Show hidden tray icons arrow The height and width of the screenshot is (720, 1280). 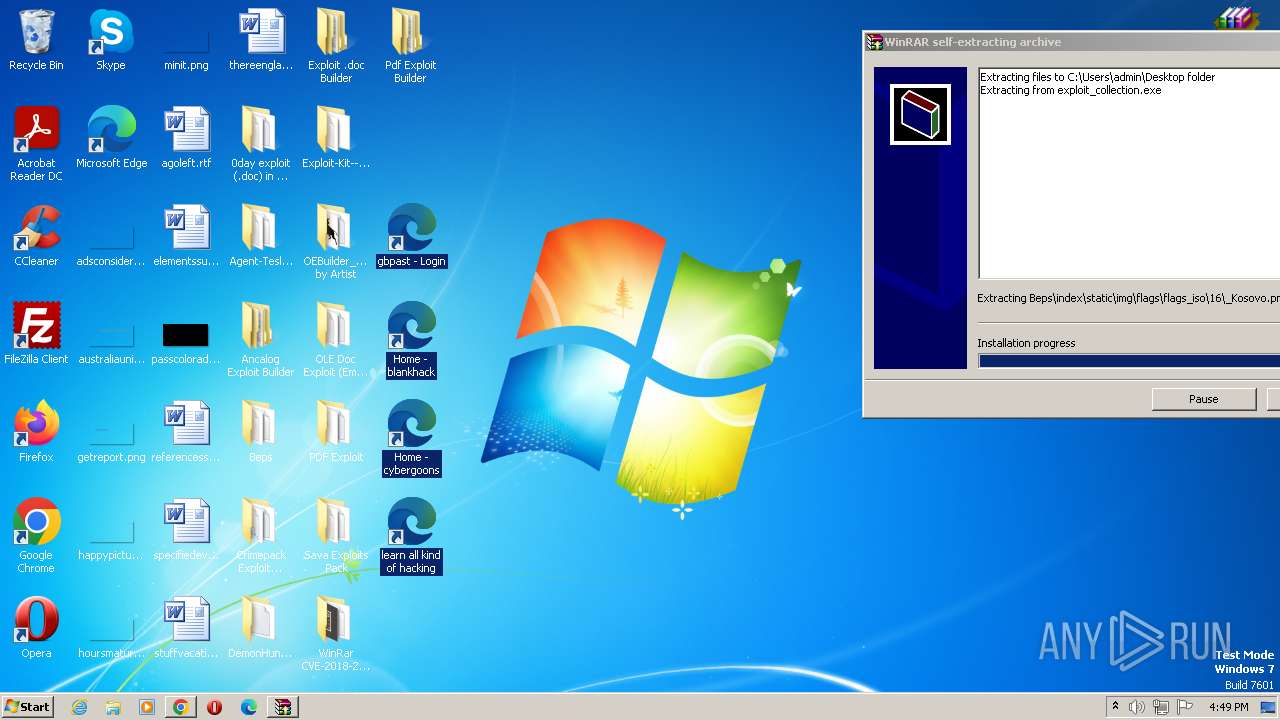tap(1115, 707)
